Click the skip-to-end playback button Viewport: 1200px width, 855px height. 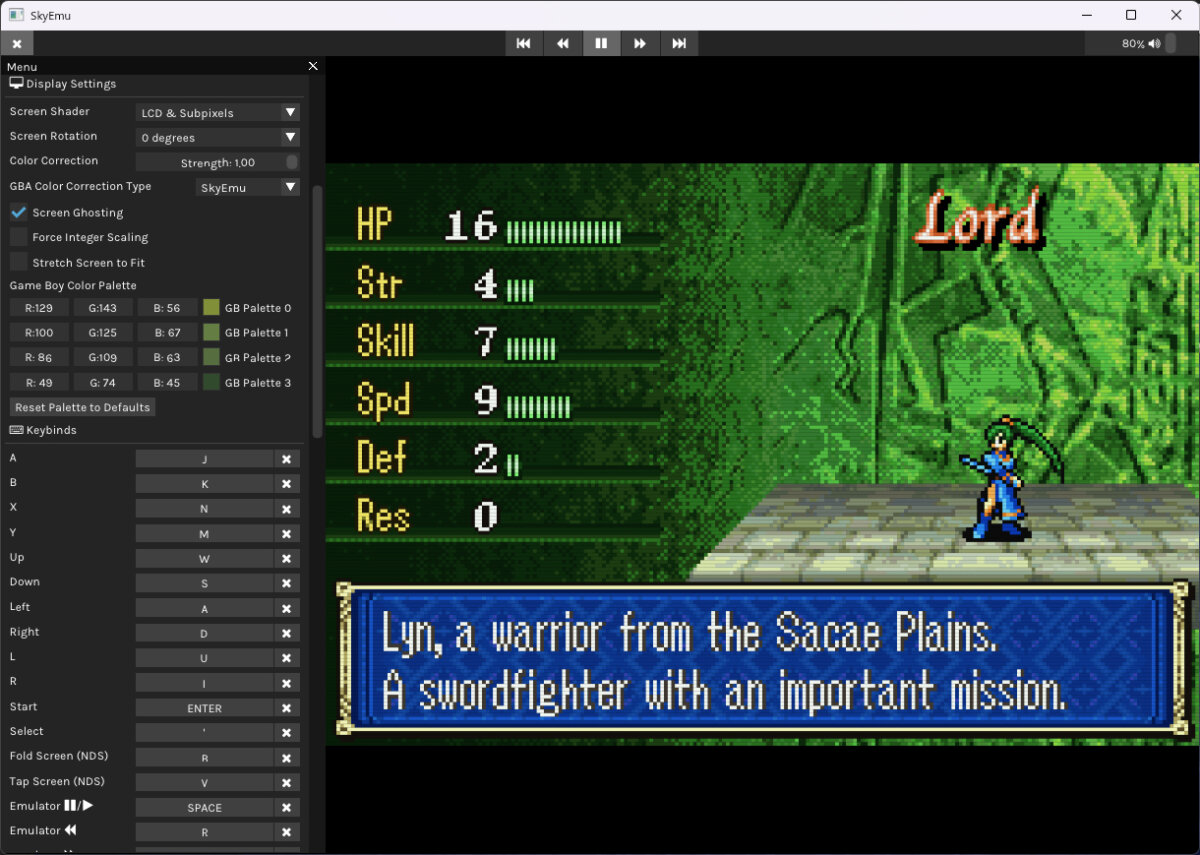(x=679, y=43)
